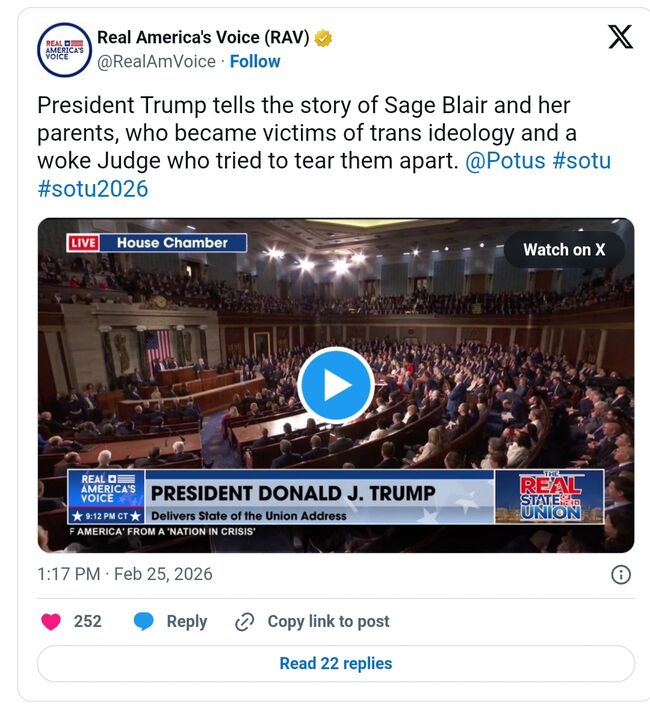Screen dimensions: 650x704
Task: Open the #sotu hashtag
Action: coord(581,161)
